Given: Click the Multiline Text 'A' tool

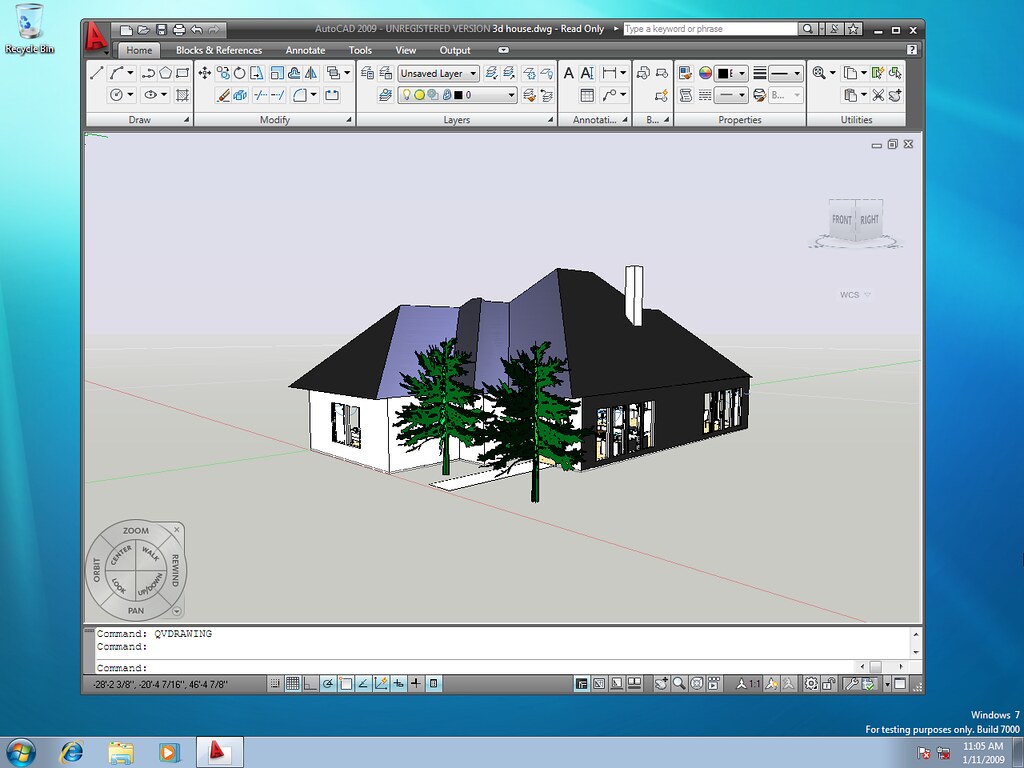Looking at the screenshot, I should click(x=569, y=73).
